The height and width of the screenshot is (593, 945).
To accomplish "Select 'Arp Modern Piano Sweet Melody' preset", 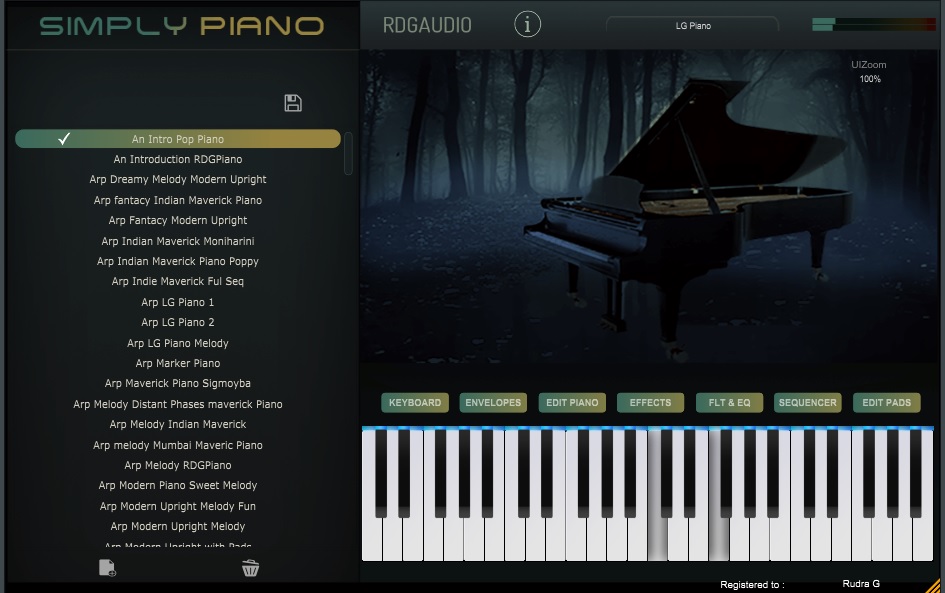I will (x=178, y=485).
